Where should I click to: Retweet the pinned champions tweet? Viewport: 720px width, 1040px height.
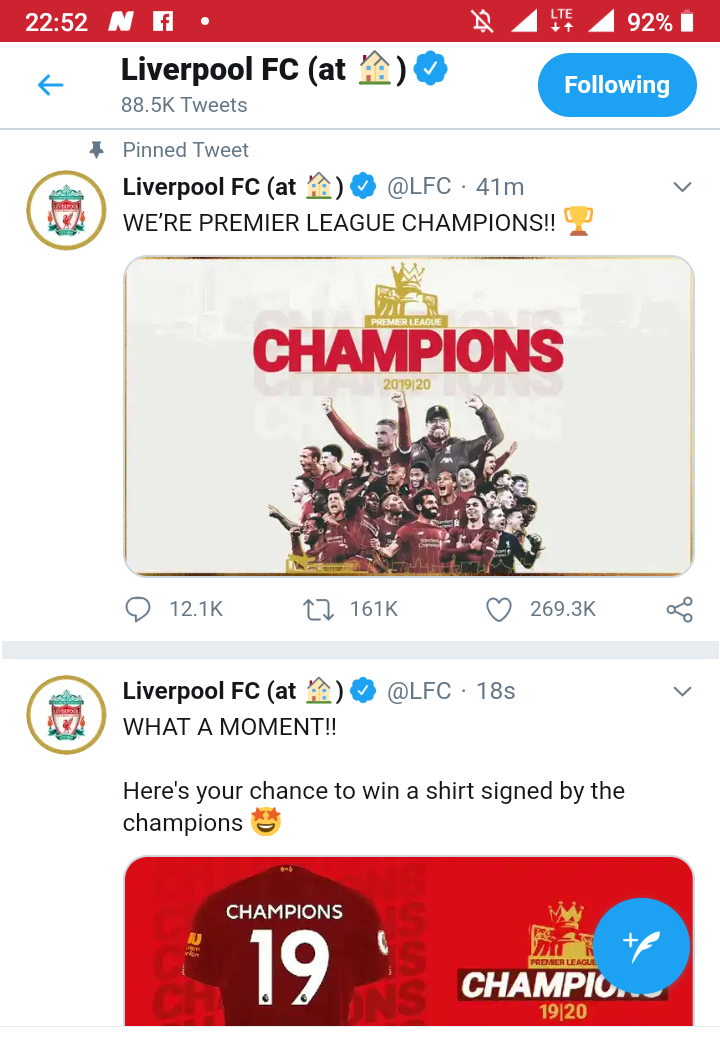point(318,609)
